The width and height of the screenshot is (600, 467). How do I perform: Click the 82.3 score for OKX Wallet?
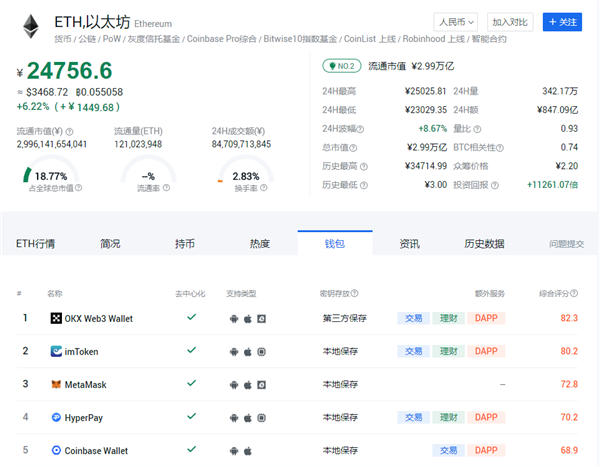569,318
